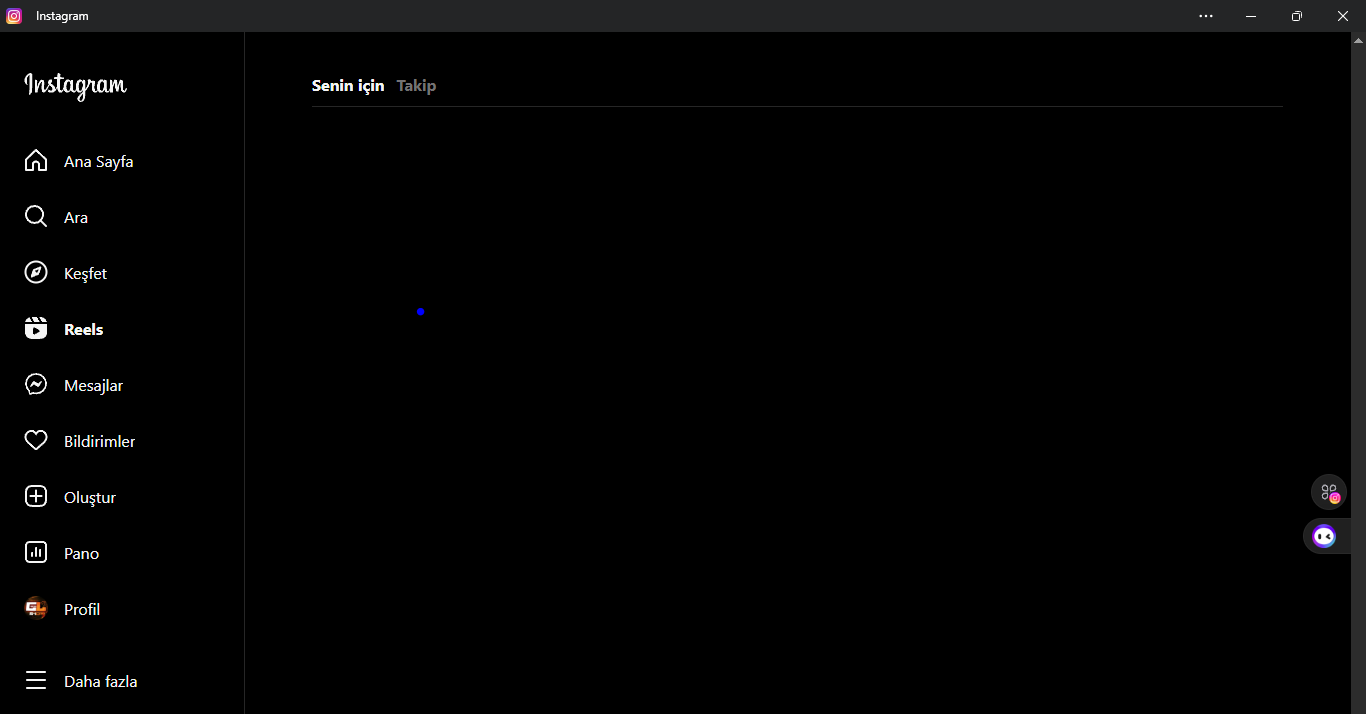The height and width of the screenshot is (714, 1366).
Task: Click the Instagram wordmark logo in sidebar
Action: point(76,86)
